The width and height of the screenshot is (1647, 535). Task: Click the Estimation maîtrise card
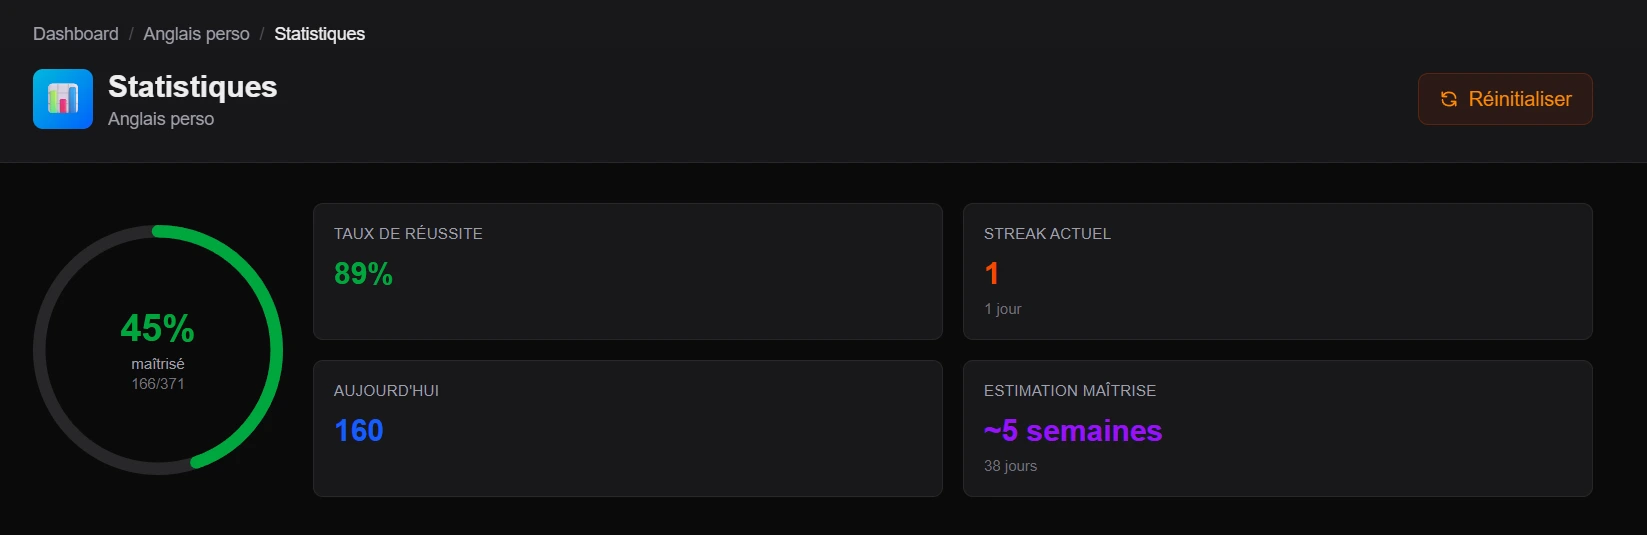tap(1277, 428)
